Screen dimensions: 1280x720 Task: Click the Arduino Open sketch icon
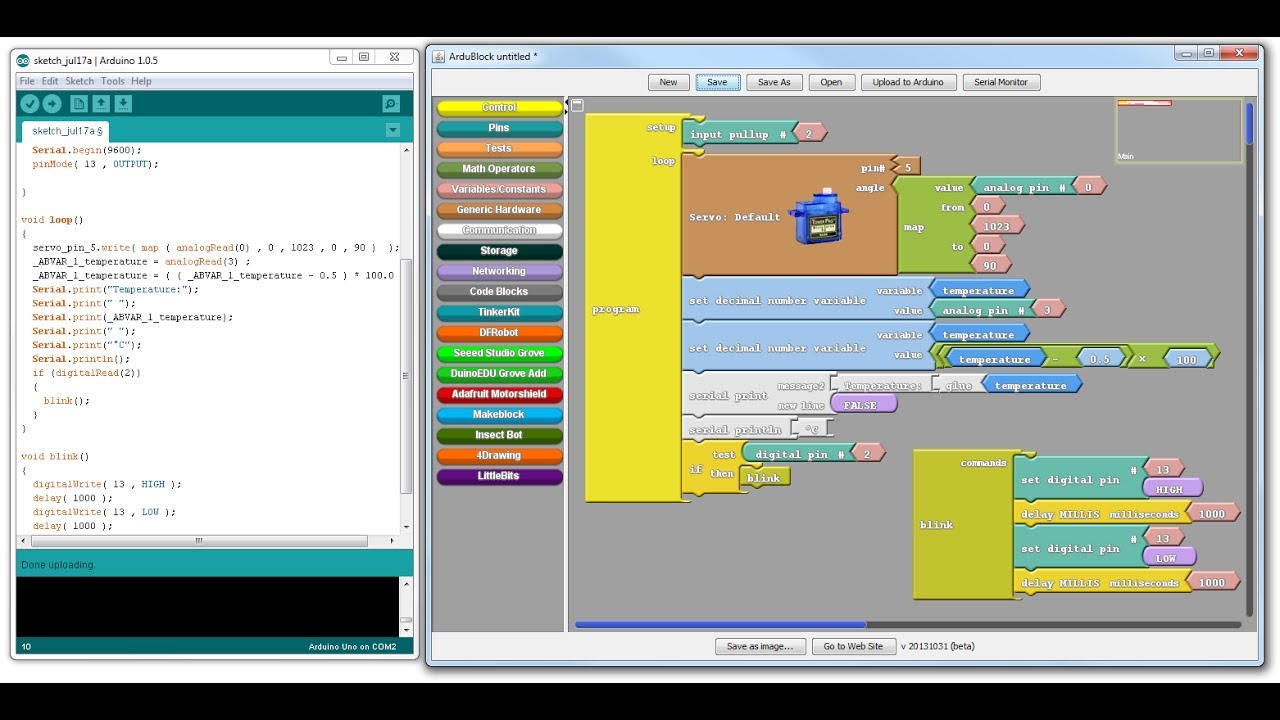pyautogui.click(x=101, y=103)
